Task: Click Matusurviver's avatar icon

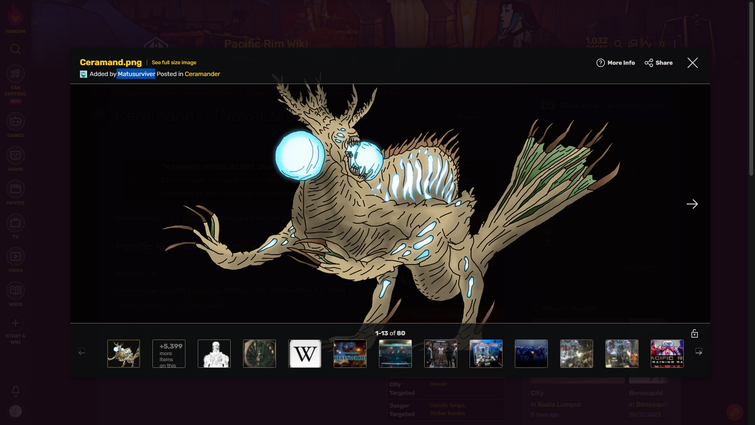Action: pos(83,74)
